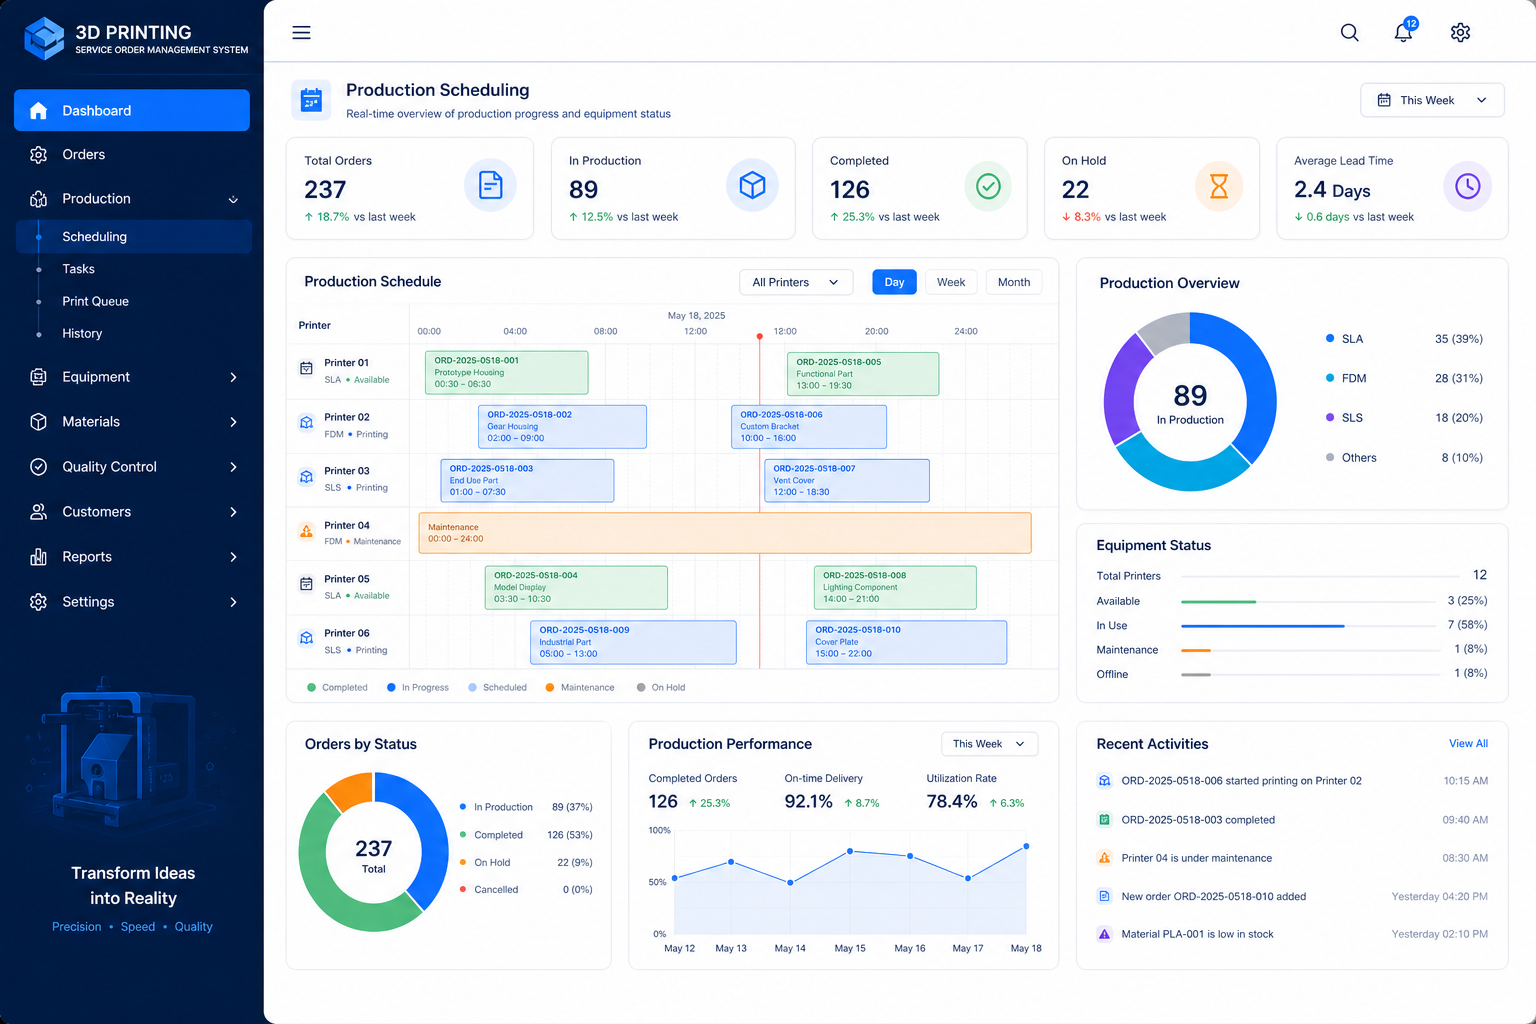
Task: Click icon beside ORD-2025-0518-006 activity
Action: tap(1104, 781)
